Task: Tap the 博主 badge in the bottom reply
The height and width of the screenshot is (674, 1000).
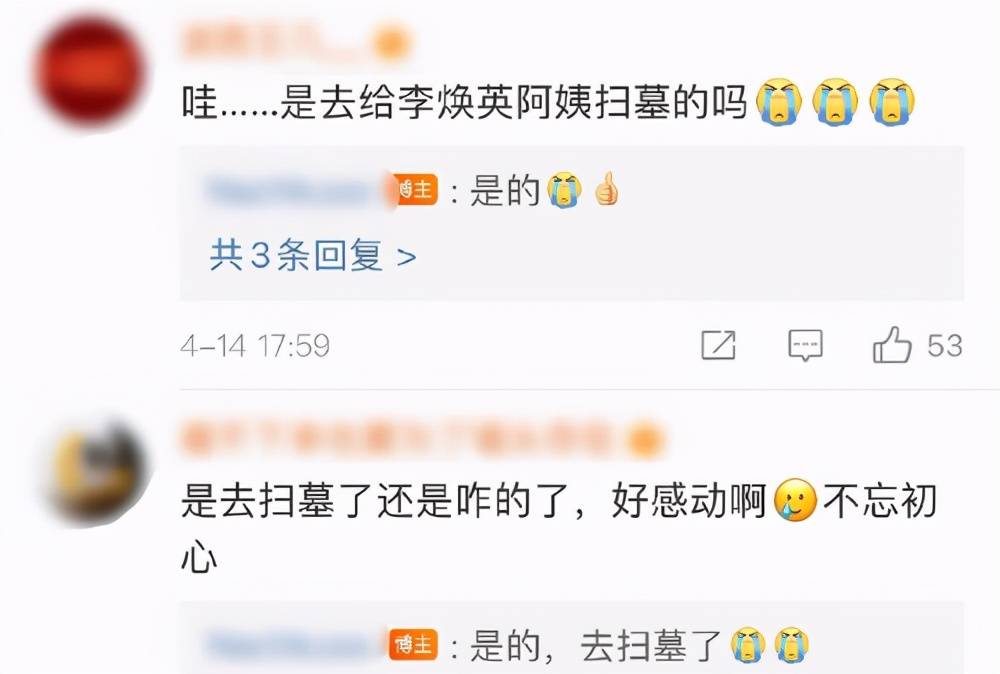Action: point(414,645)
